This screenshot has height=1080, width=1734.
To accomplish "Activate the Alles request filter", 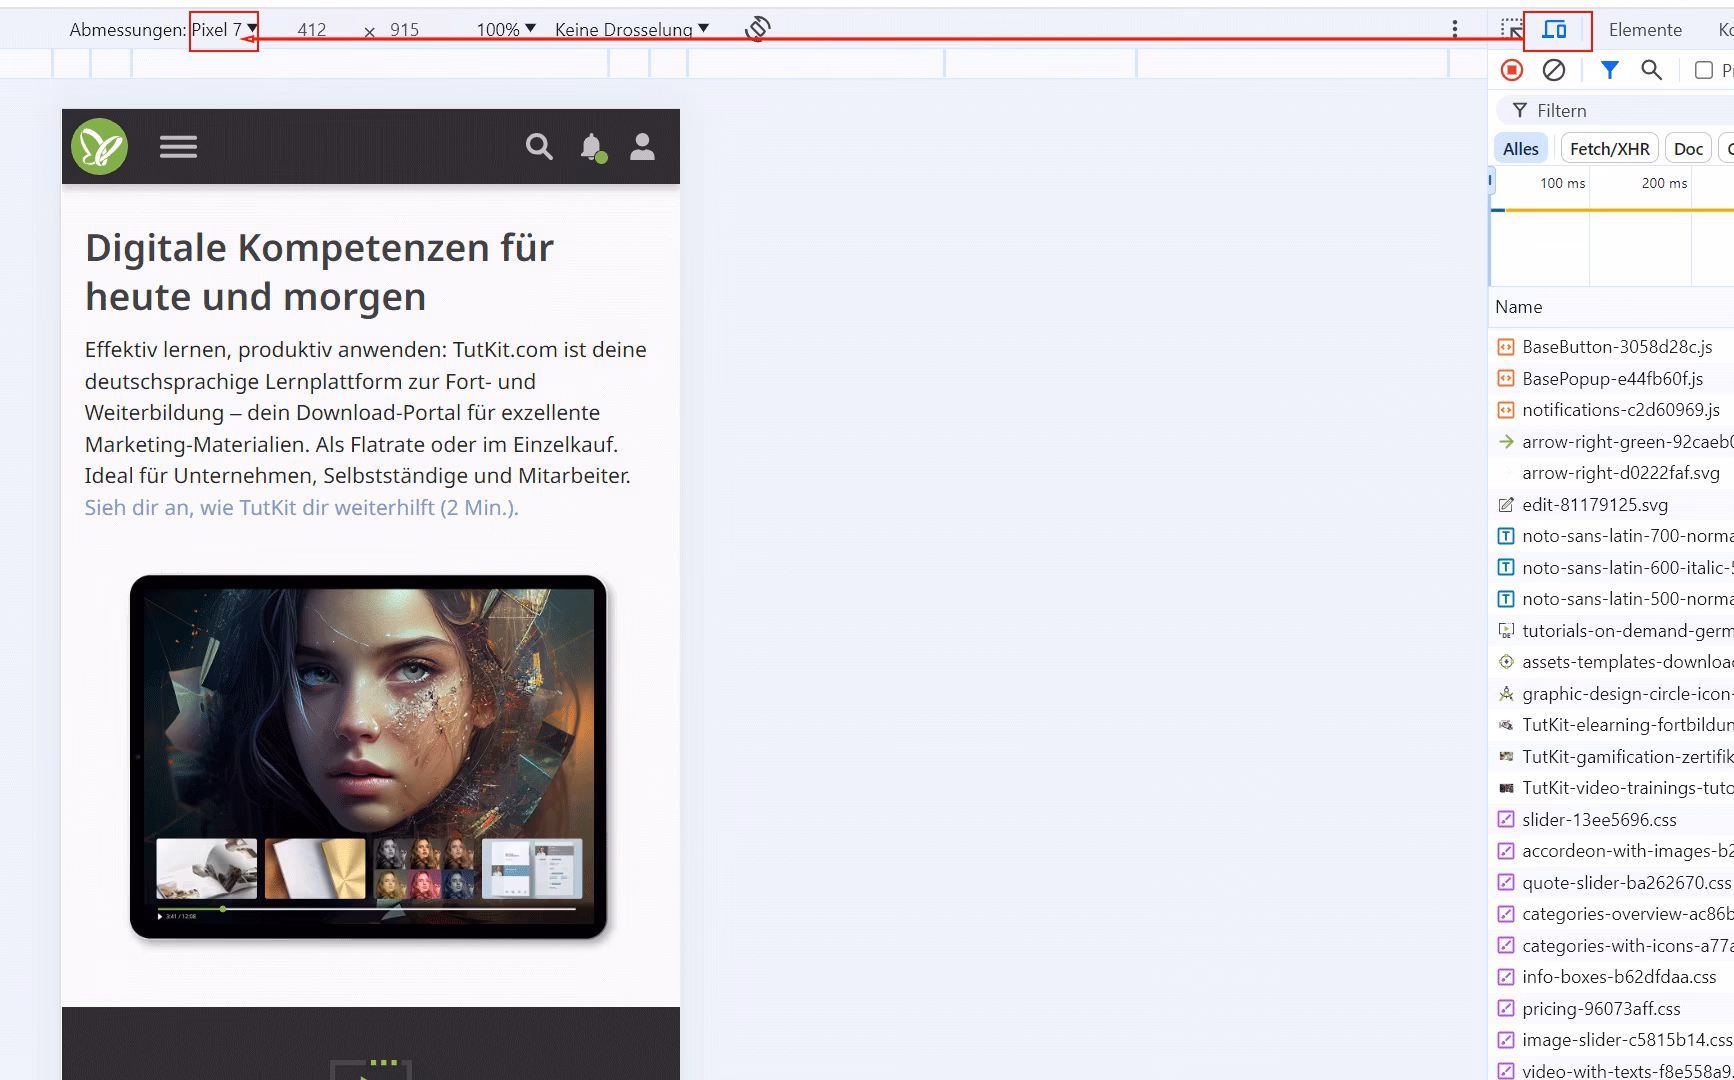I will [x=1520, y=147].
